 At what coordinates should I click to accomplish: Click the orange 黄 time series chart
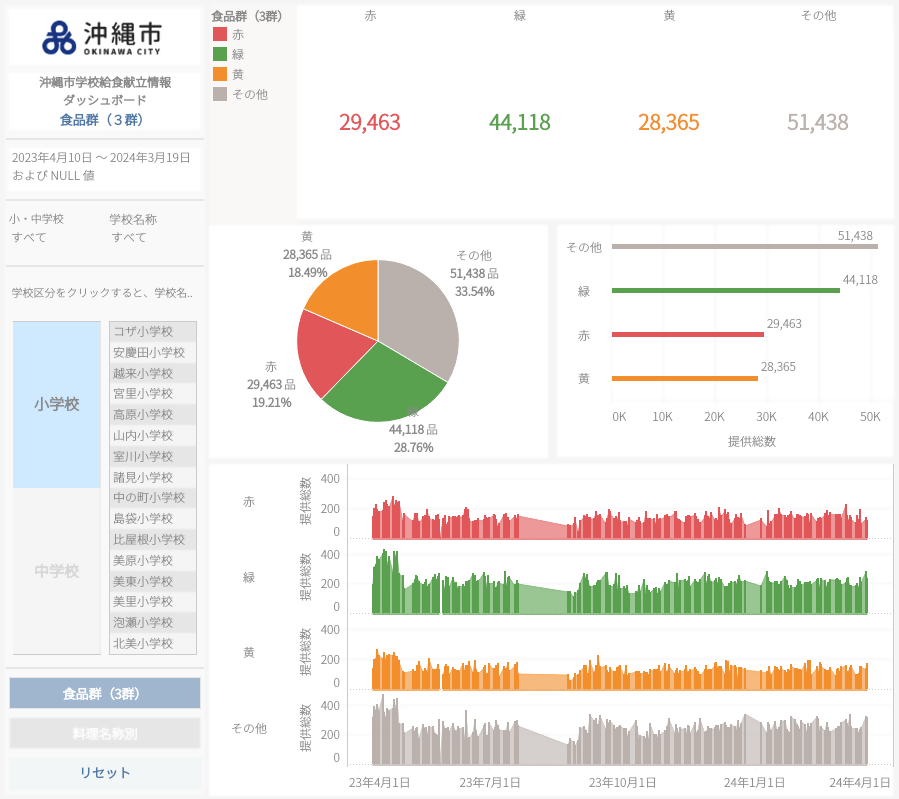click(x=620, y=672)
